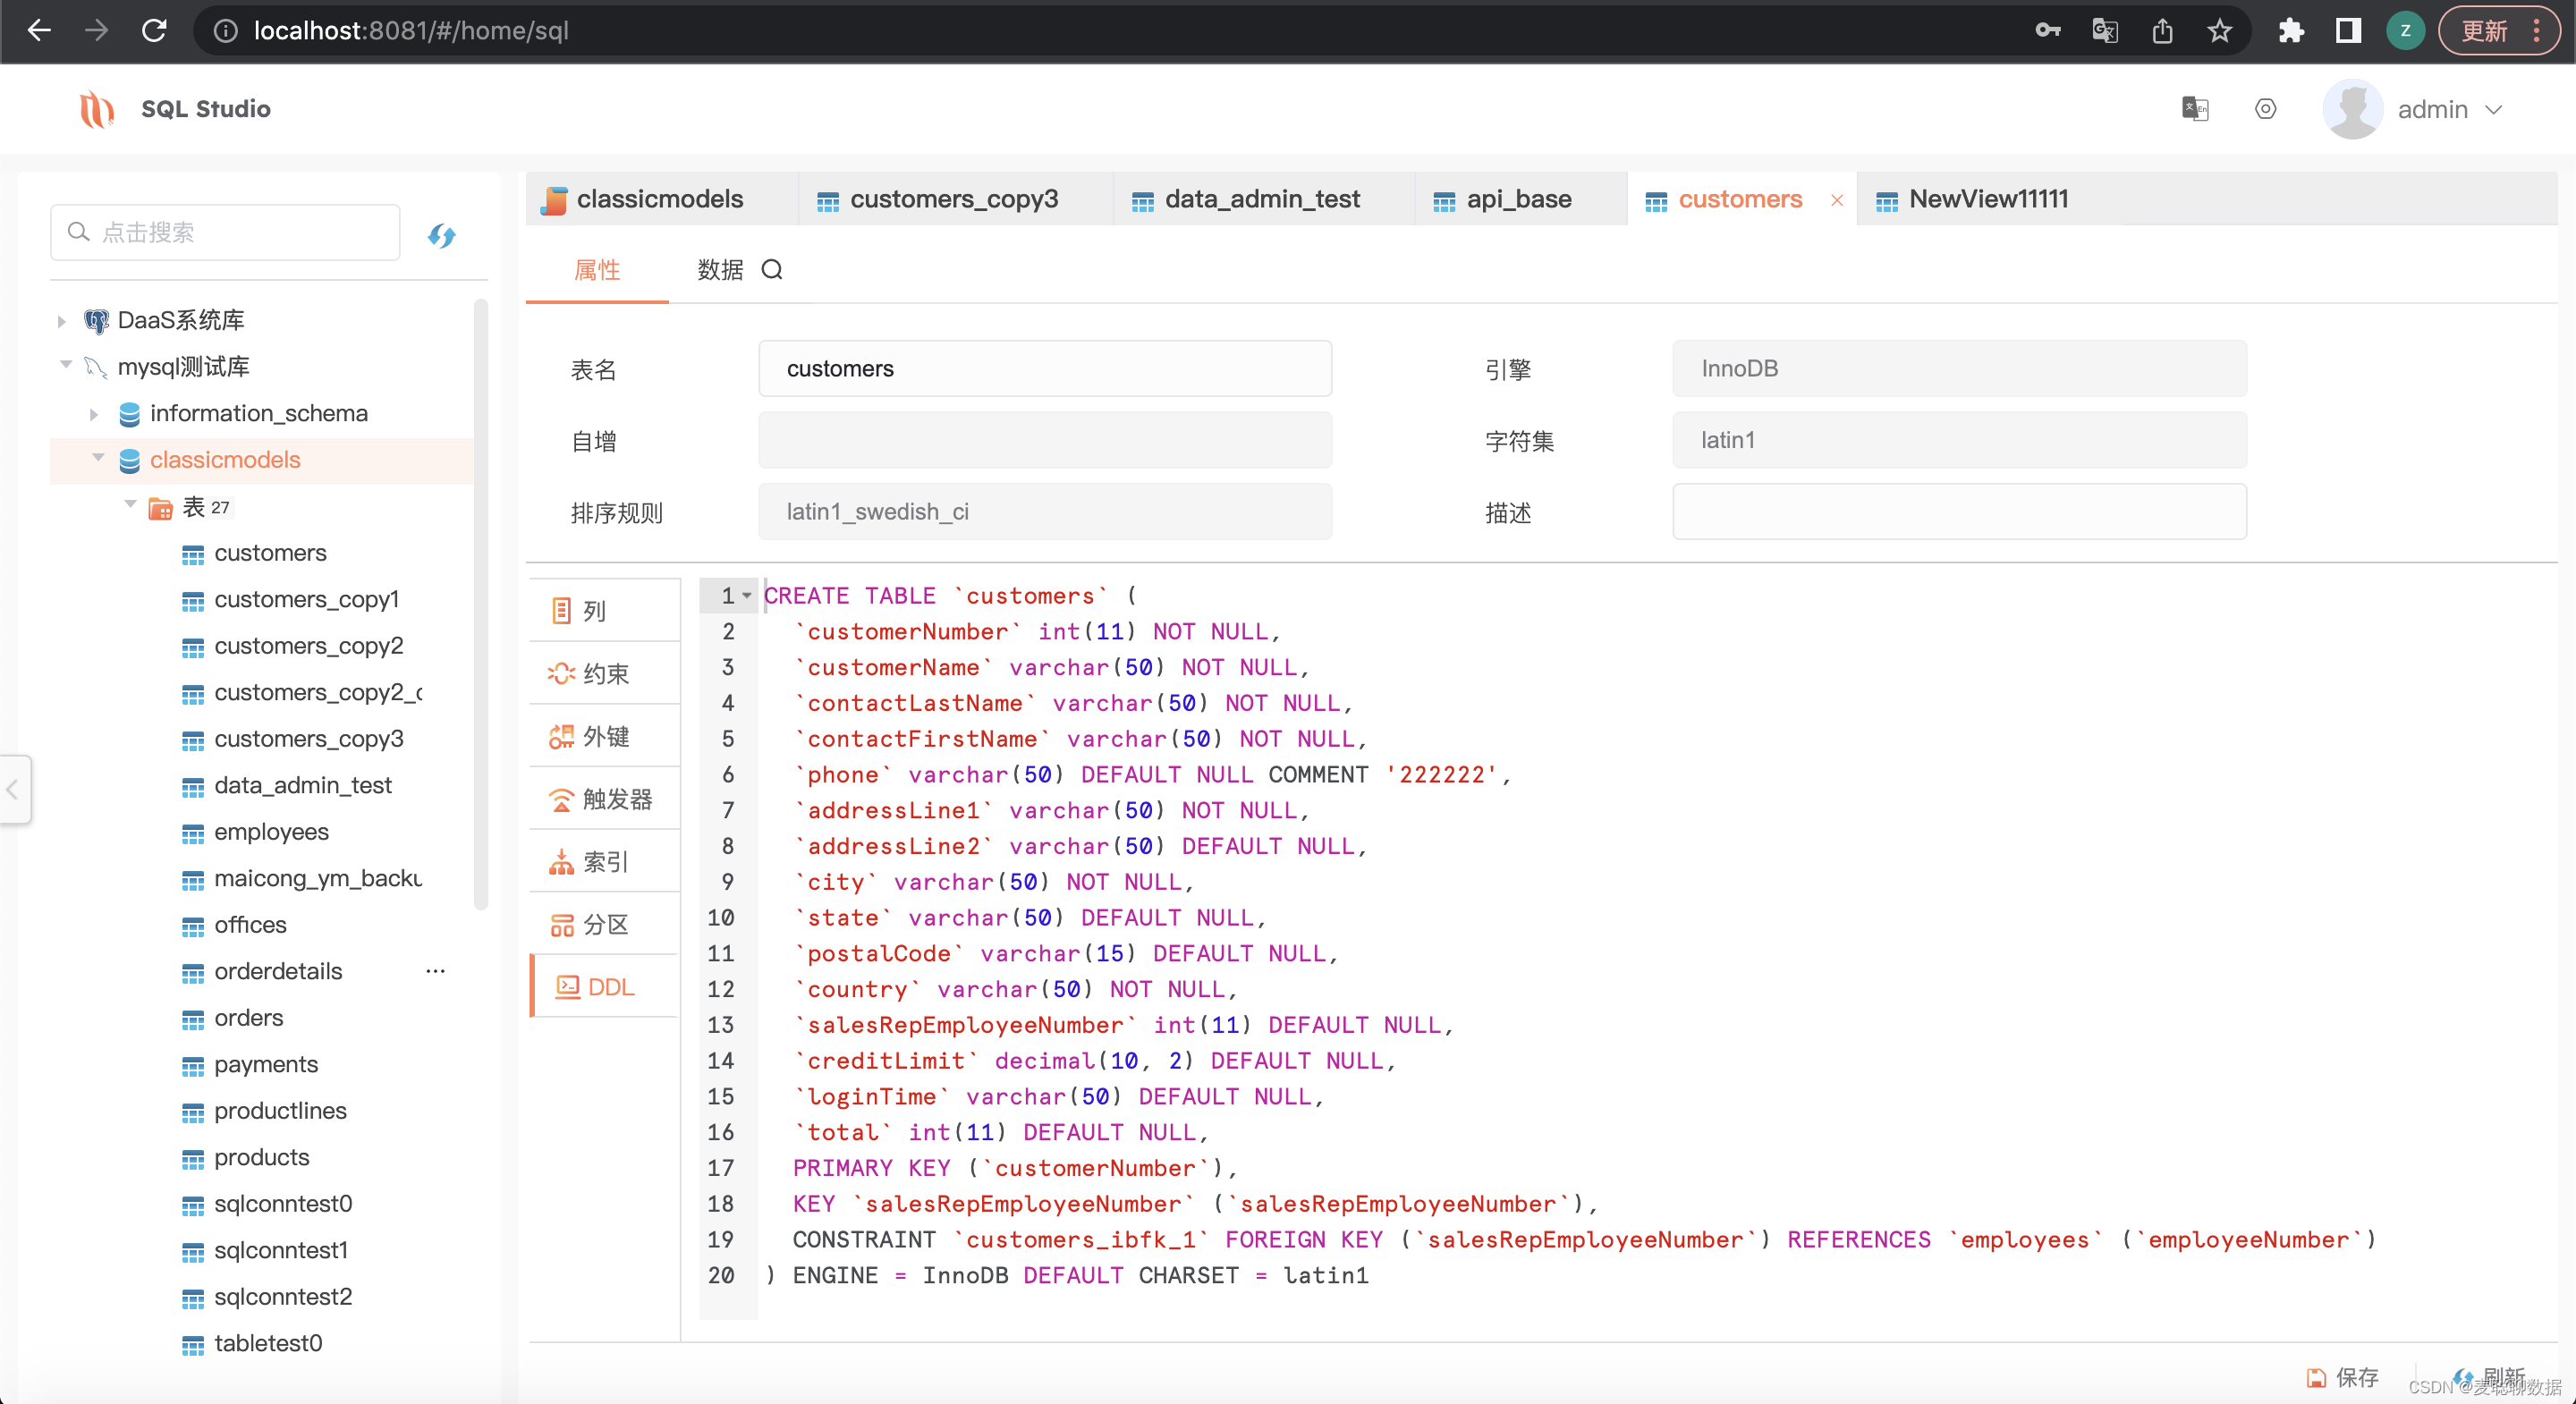Click the password key icon in address bar
This screenshot has width=2576, height=1404.
(2047, 31)
